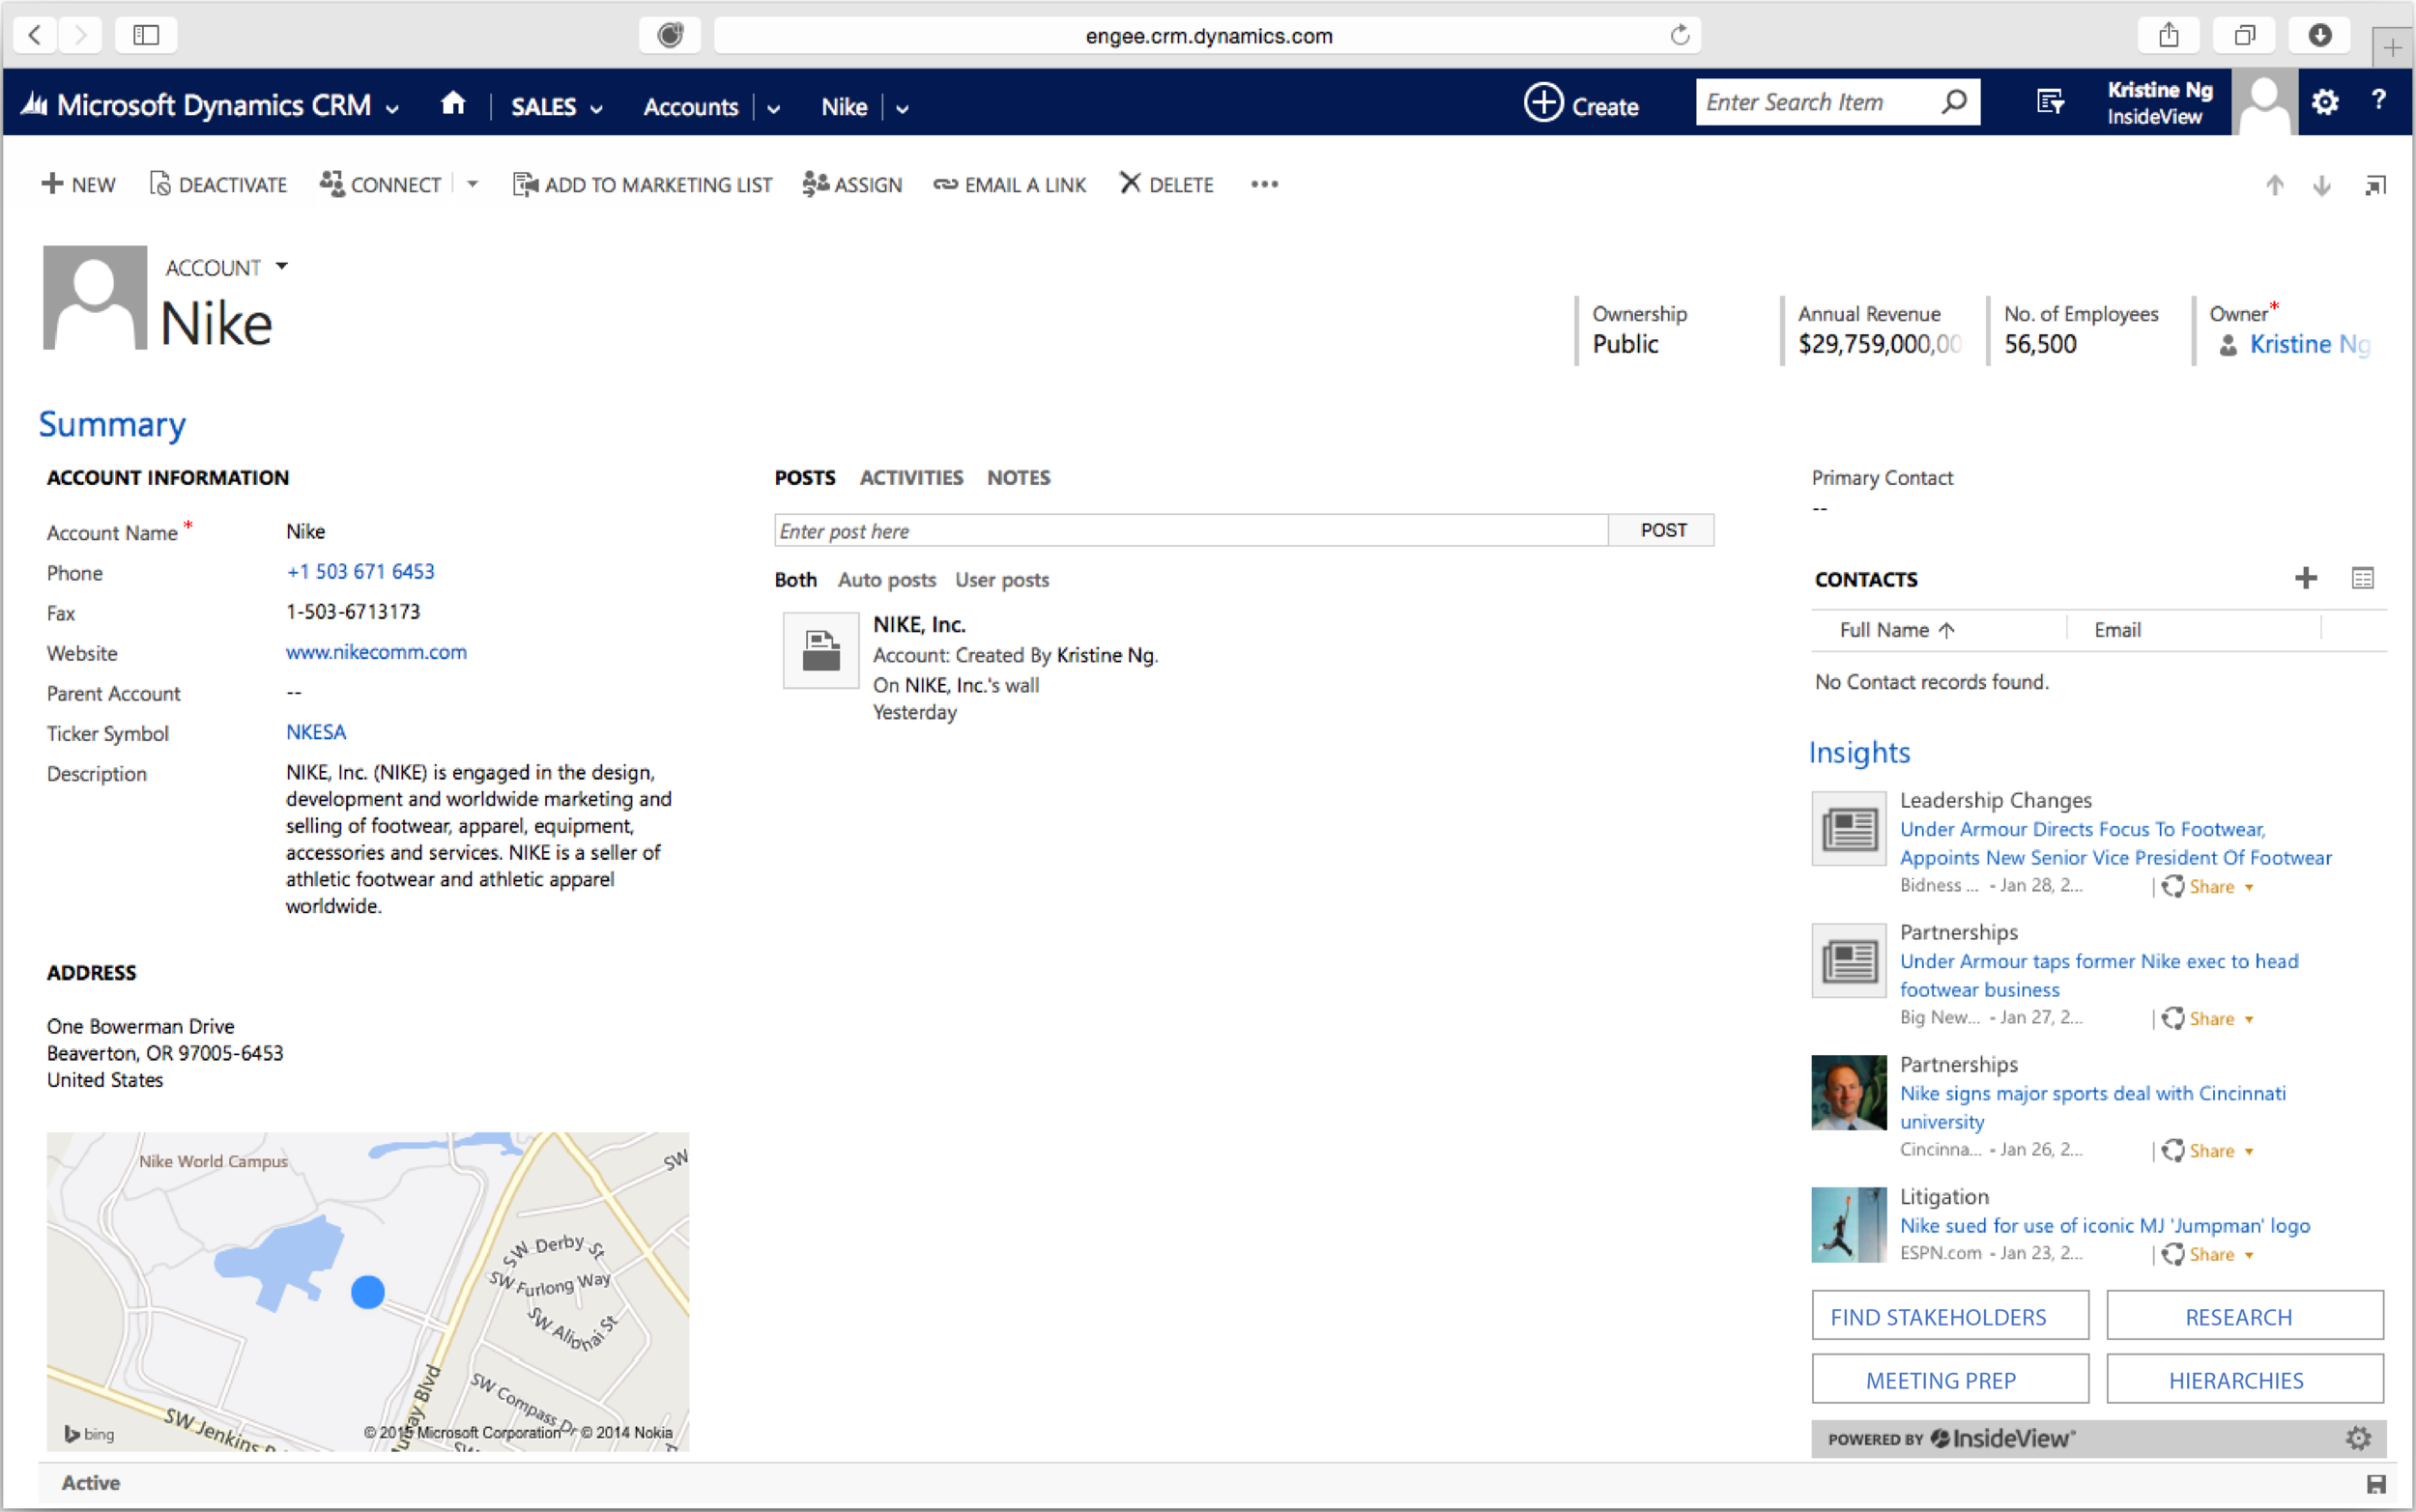Click the NIKE, Inc. post icon
Image resolution: width=2416 pixels, height=1512 pixels.
tap(821, 651)
